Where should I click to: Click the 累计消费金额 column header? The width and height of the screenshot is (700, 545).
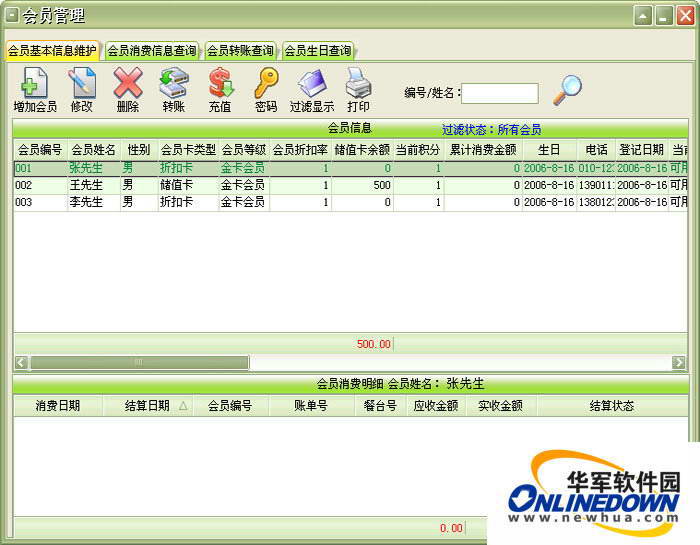point(483,150)
